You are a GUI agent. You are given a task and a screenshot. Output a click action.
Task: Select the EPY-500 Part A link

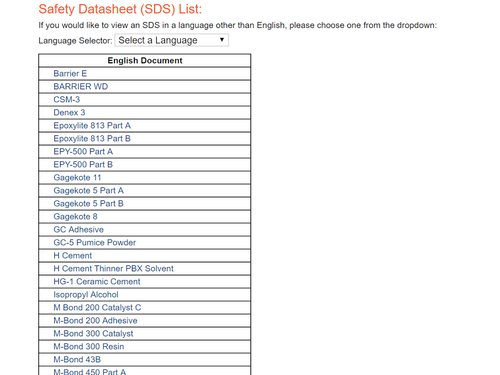coord(83,152)
